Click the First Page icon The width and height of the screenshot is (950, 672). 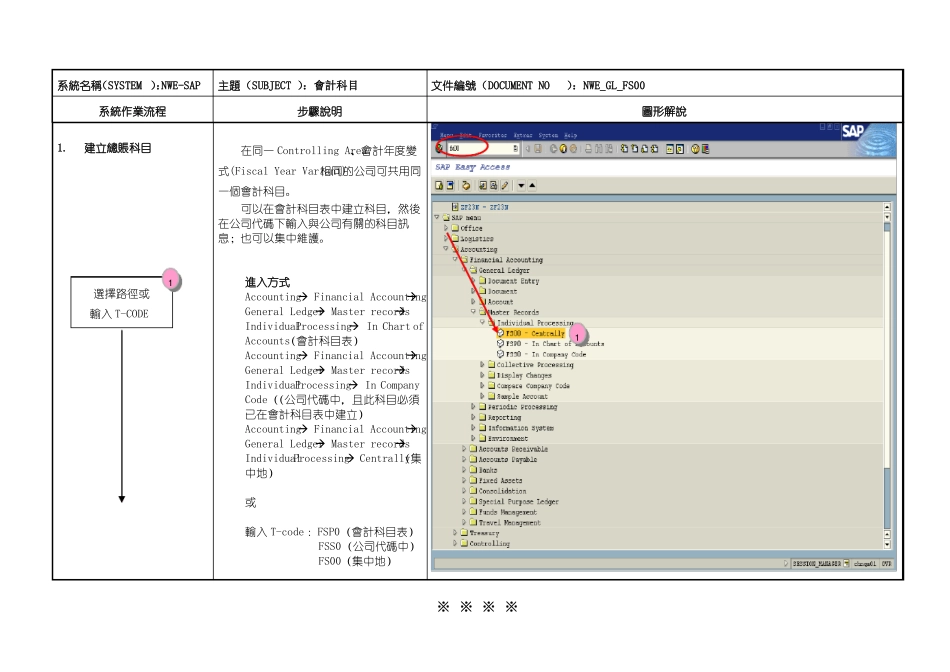[x=625, y=148]
